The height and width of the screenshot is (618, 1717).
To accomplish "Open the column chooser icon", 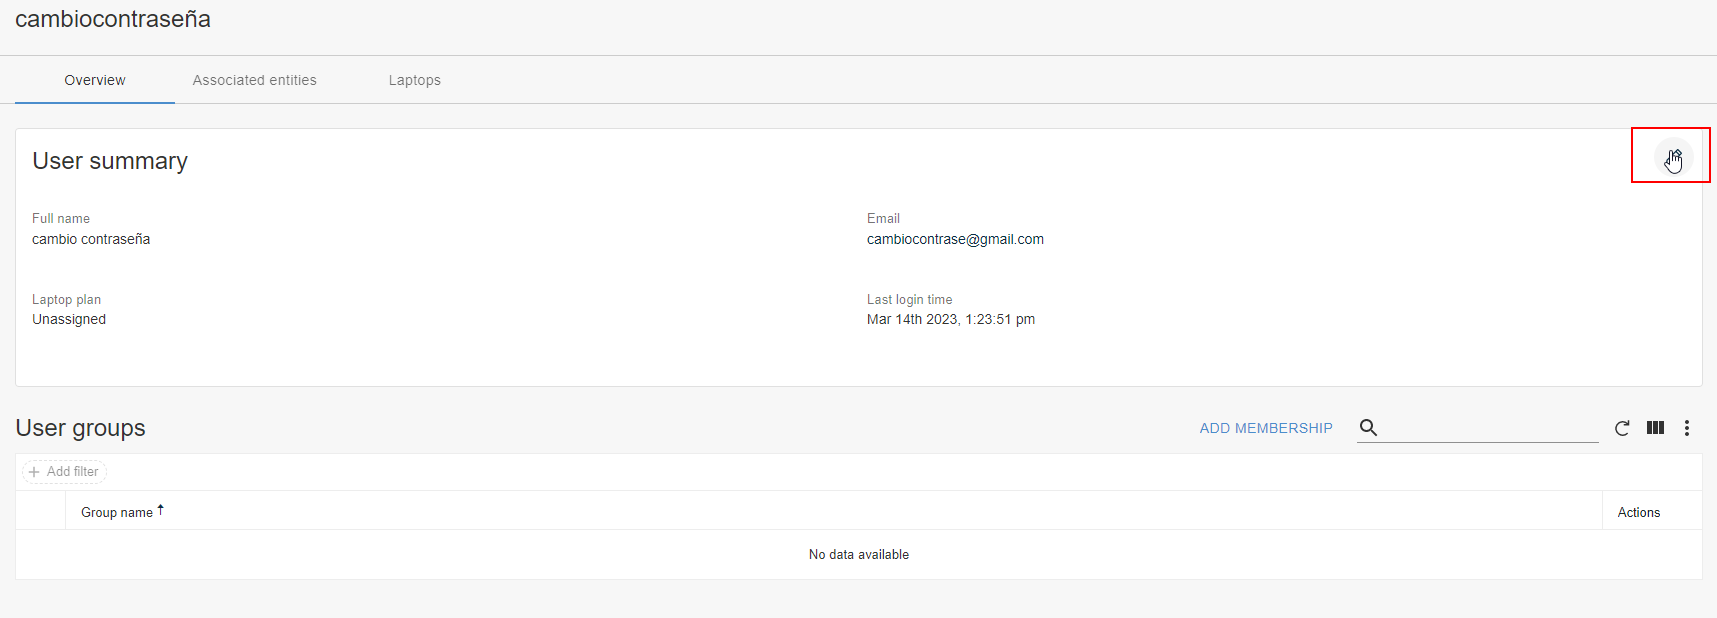I will click(1656, 428).
